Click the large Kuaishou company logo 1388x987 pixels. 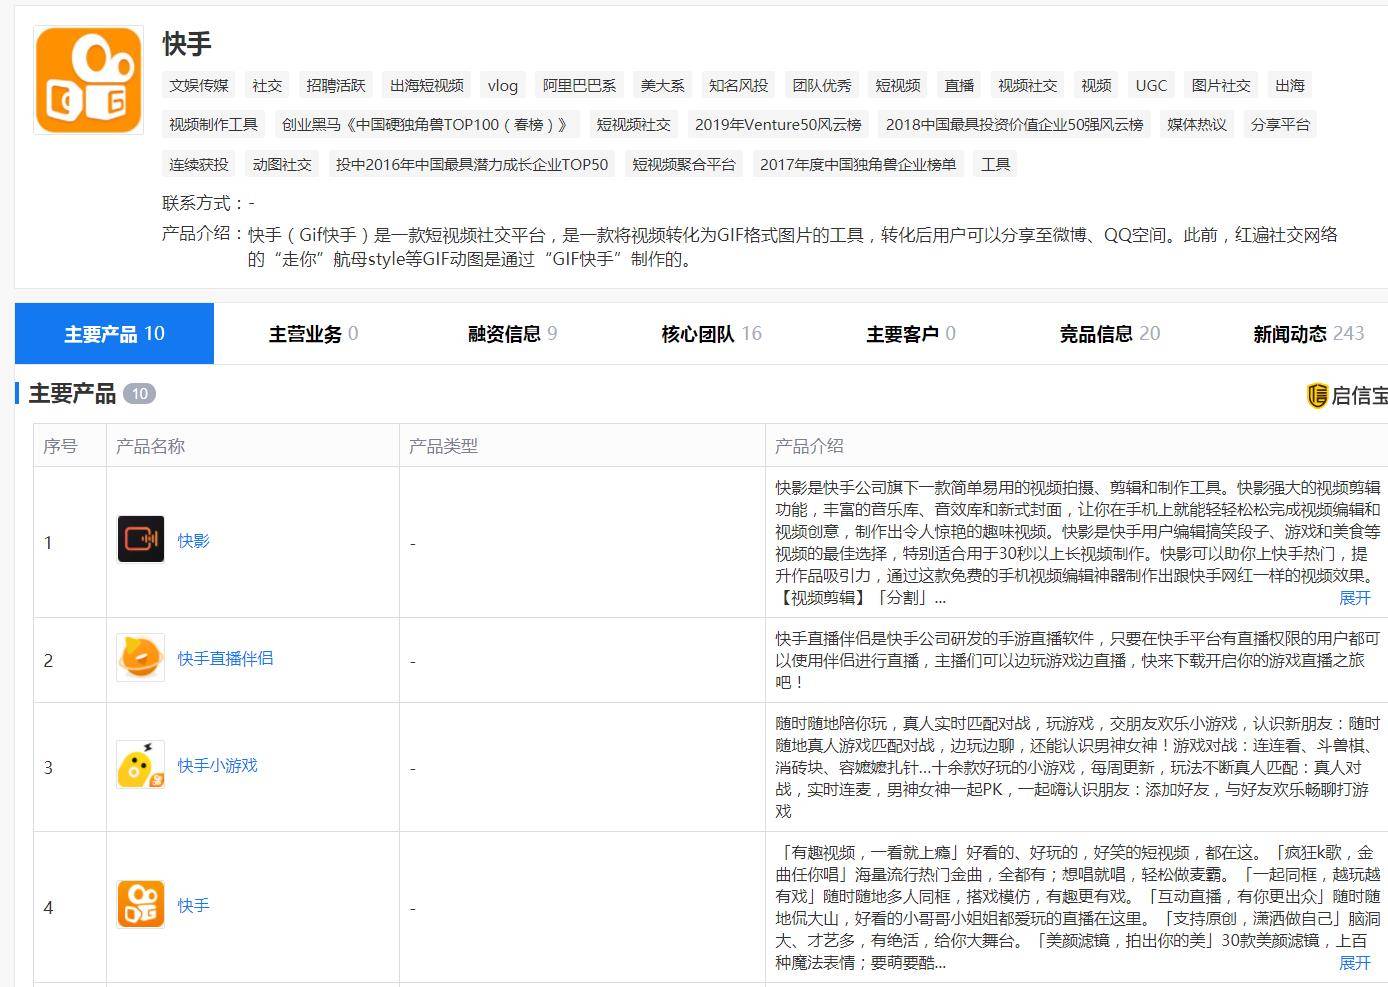88,81
